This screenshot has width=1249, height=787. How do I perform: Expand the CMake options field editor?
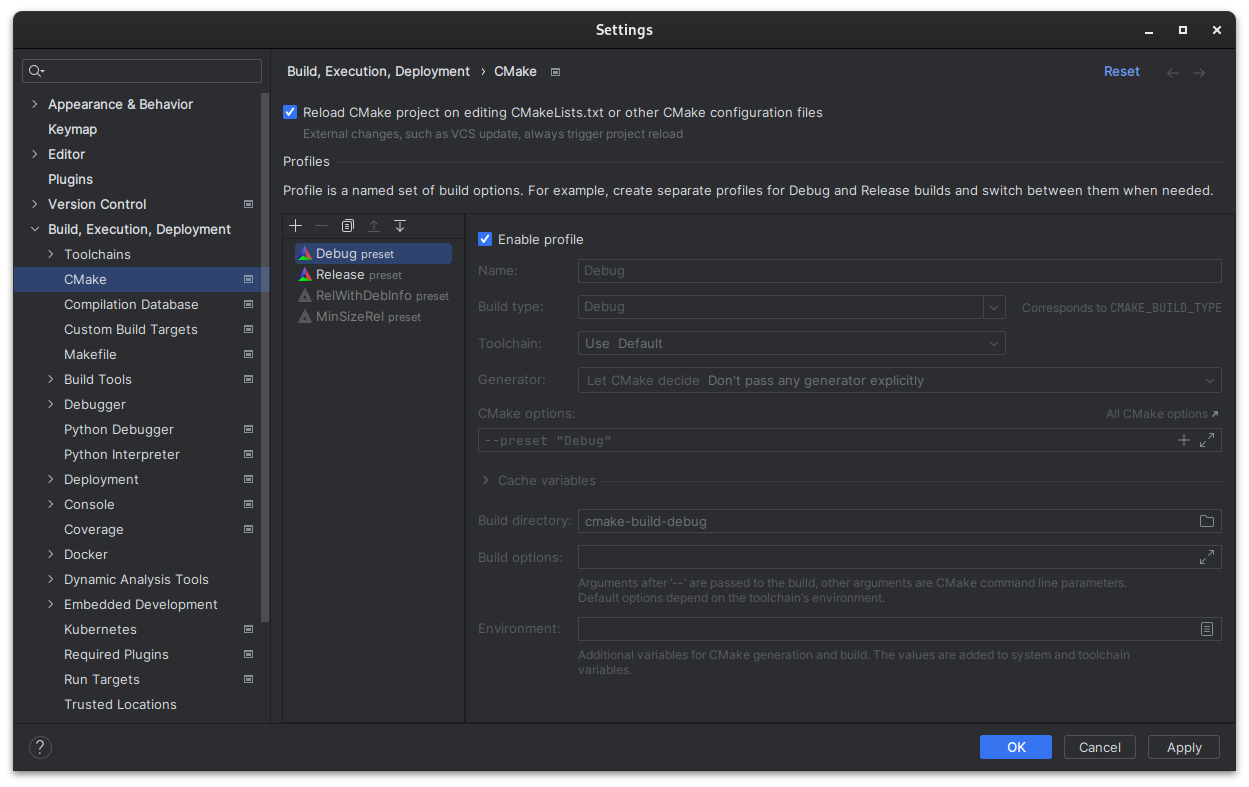[1205, 439]
